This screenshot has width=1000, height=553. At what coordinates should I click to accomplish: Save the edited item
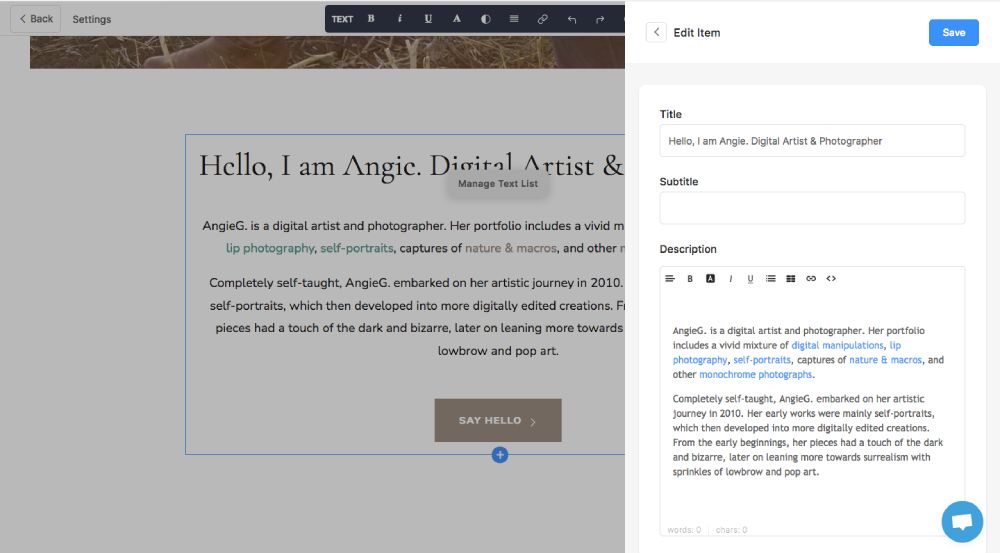953,32
